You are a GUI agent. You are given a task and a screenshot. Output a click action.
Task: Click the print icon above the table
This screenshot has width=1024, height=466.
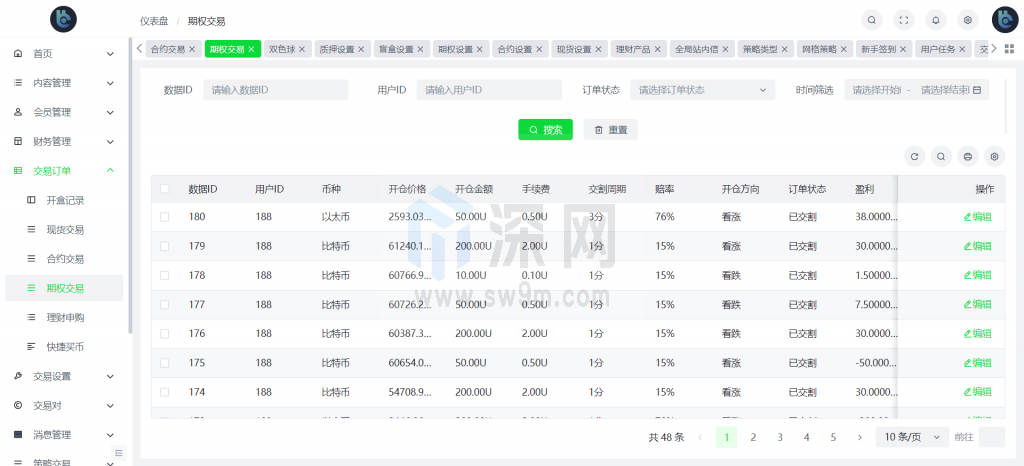967,156
